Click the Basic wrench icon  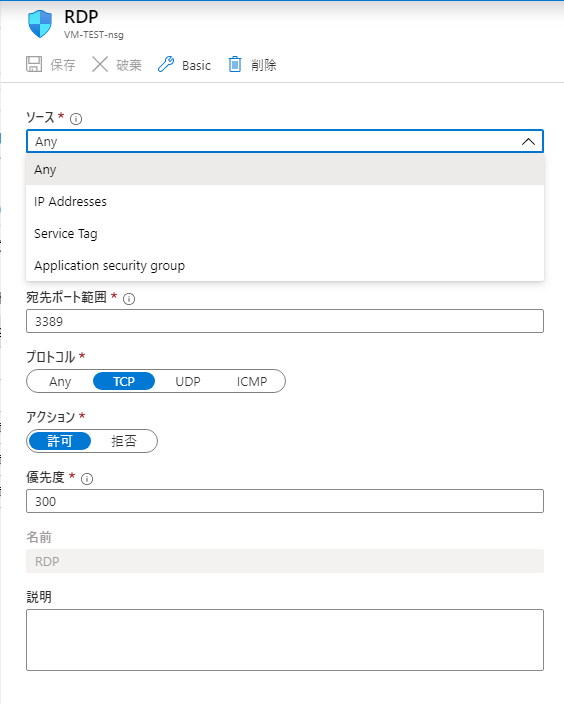click(x=166, y=64)
